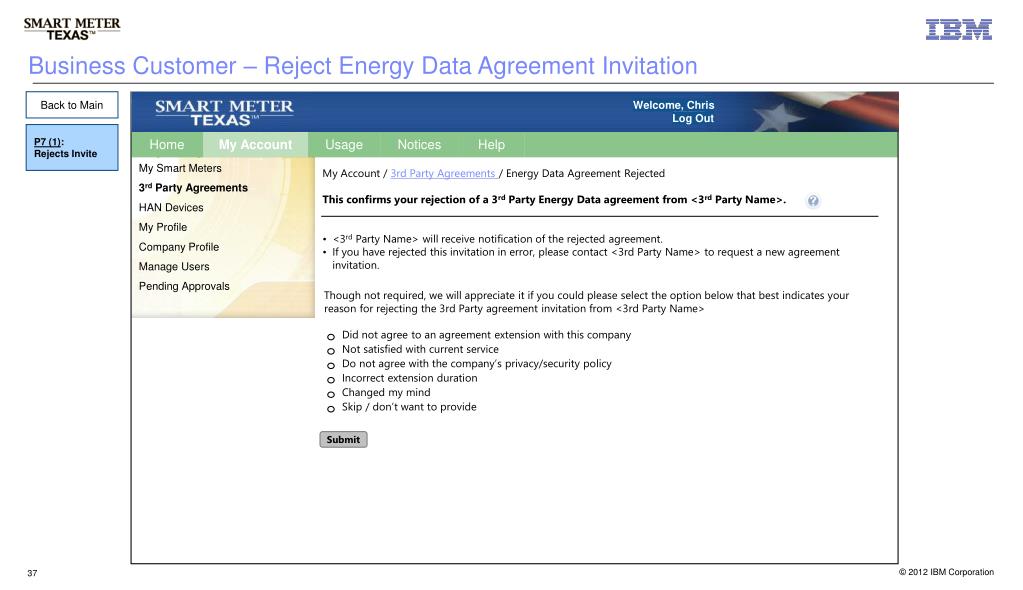Open the Home tab
This screenshot has height=590, width=1023.
(166, 145)
